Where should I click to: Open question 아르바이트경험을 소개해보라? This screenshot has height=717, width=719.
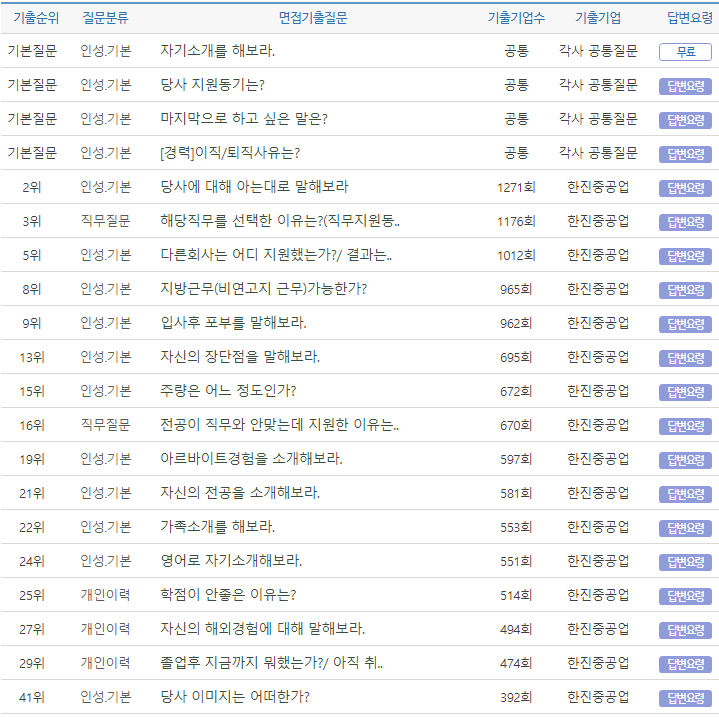[251, 459]
